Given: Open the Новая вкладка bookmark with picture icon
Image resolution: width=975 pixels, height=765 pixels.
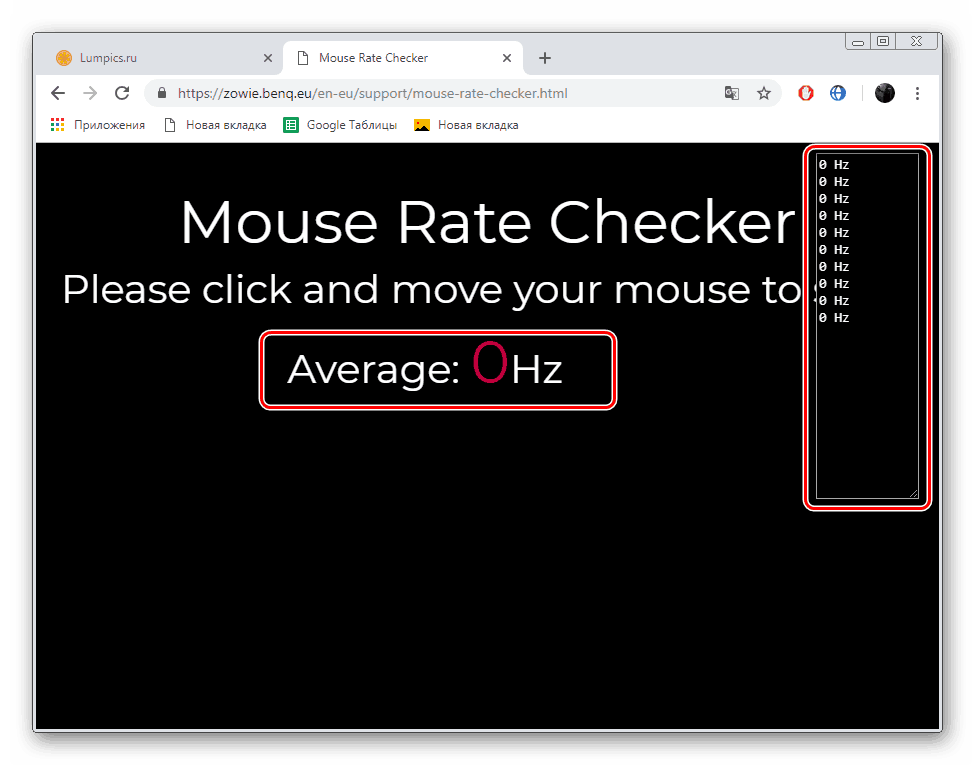Looking at the screenshot, I should tap(466, 125).
